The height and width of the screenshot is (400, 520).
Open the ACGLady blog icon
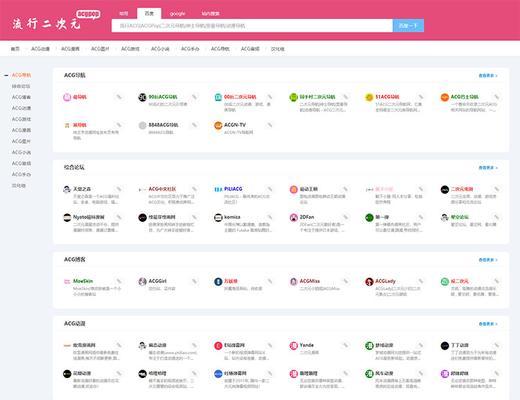(369, 282)
